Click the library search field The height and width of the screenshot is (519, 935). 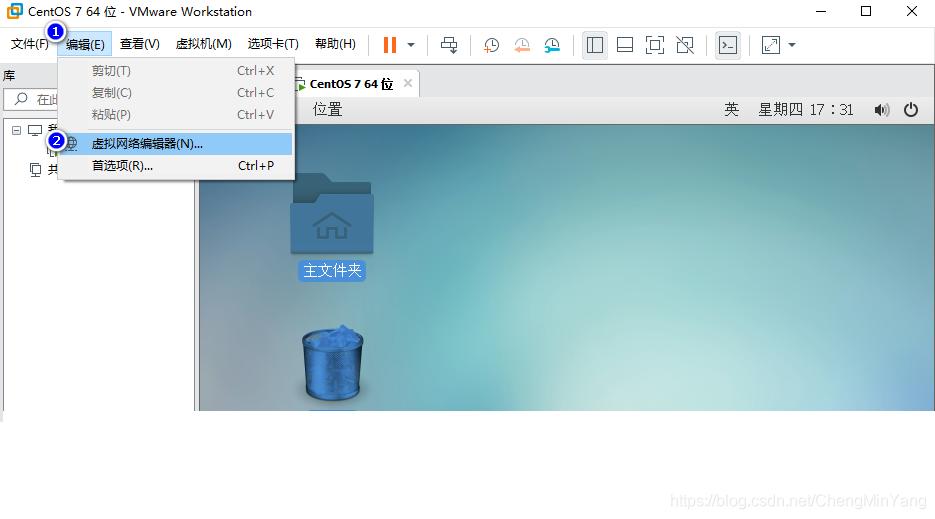pos(31,99)
